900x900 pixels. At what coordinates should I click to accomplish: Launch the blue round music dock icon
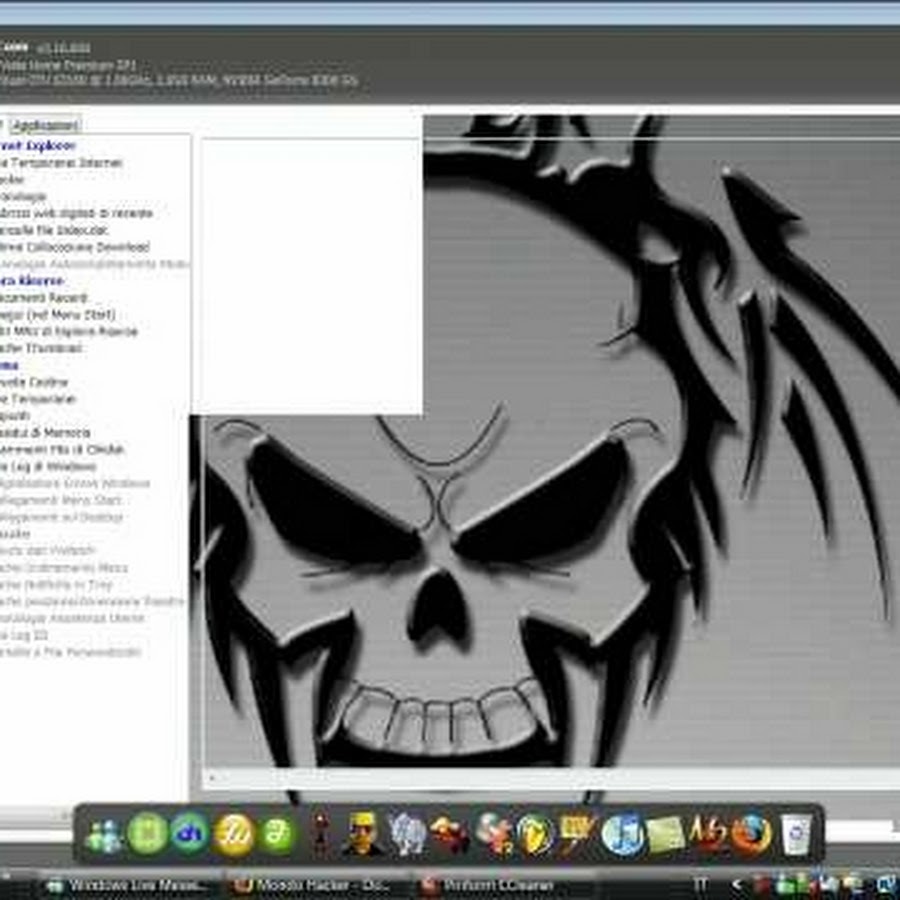click(x=622, y=834)
